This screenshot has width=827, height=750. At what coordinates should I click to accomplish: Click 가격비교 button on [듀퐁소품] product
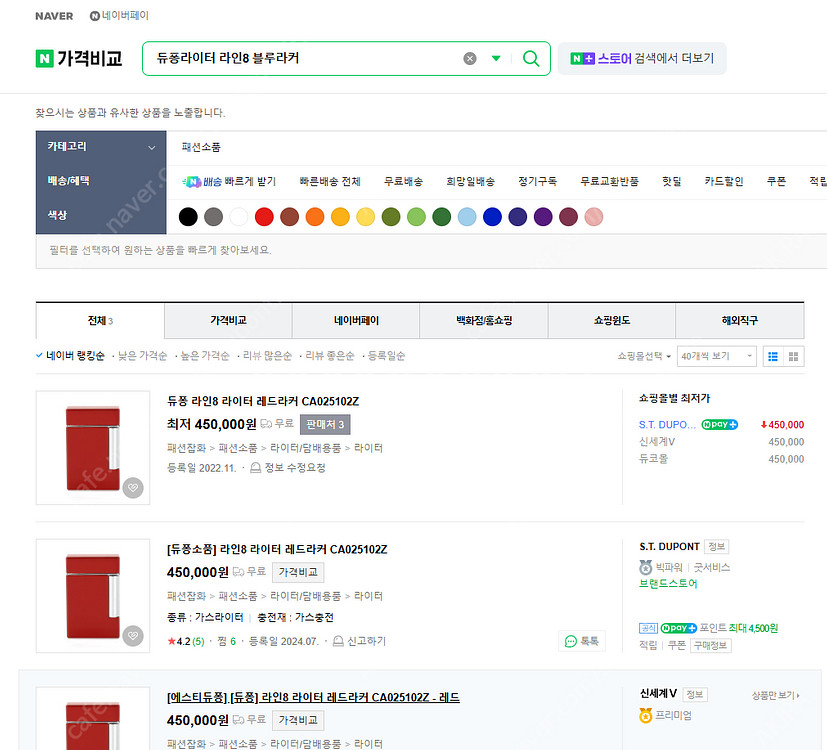[x=298, y=572]
